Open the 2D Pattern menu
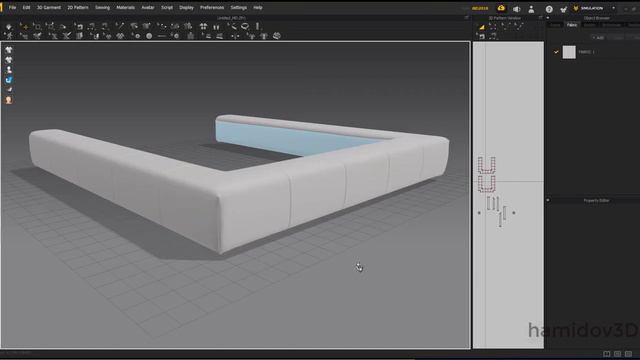The height and width of the screenshot is (360, 640). point(78,7)
